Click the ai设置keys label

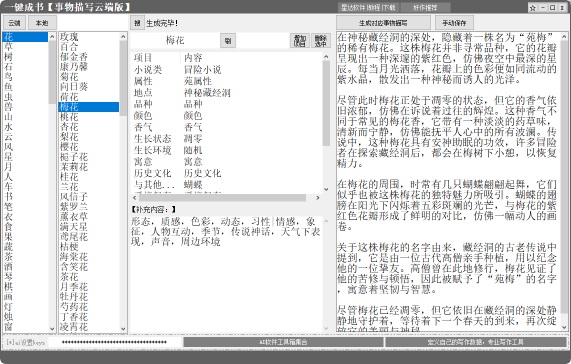[26, 342]
